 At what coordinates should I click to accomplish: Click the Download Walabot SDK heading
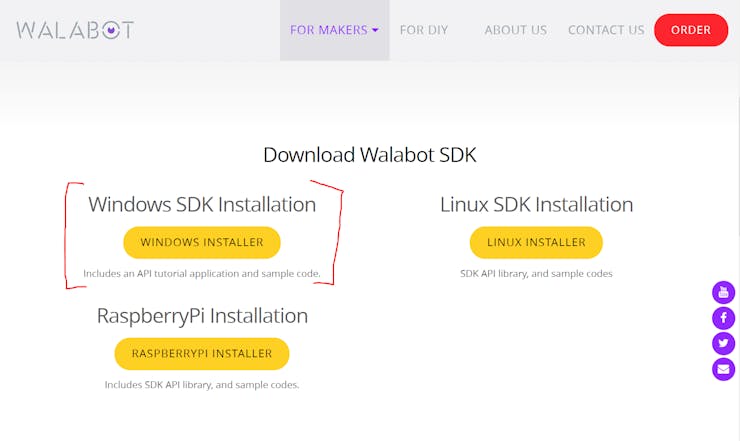pos(370,155)
